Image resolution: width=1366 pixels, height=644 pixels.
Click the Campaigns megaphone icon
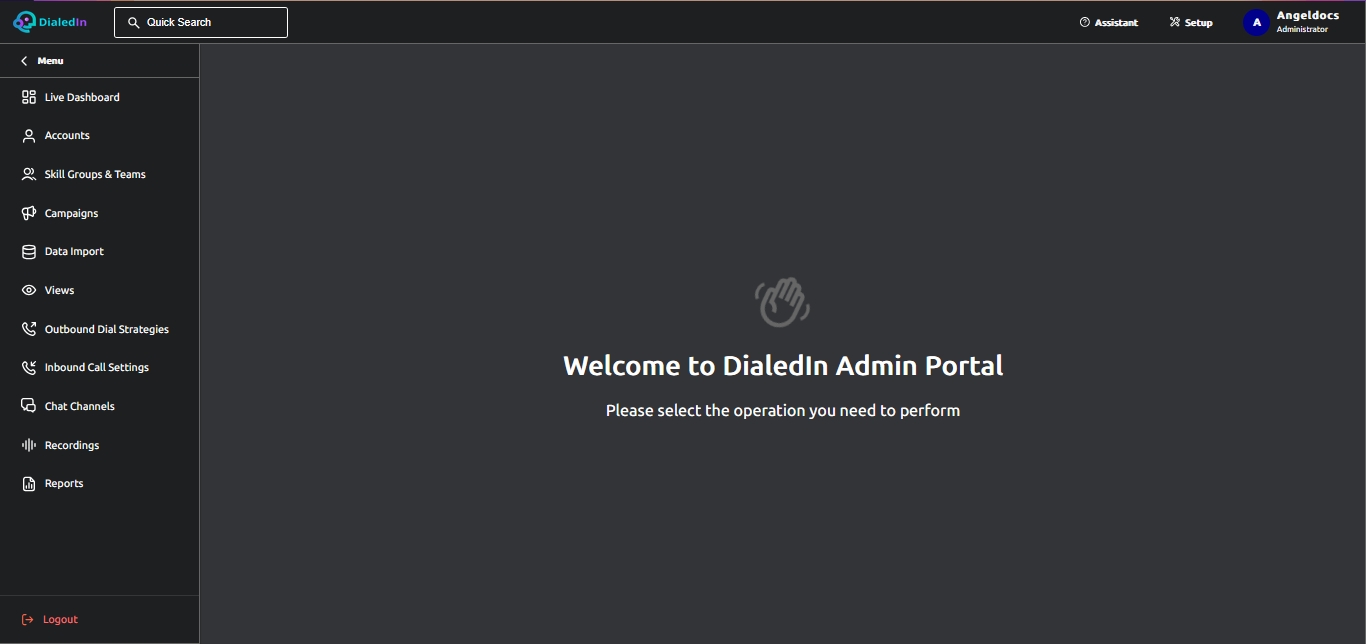[x=29, y=213]
